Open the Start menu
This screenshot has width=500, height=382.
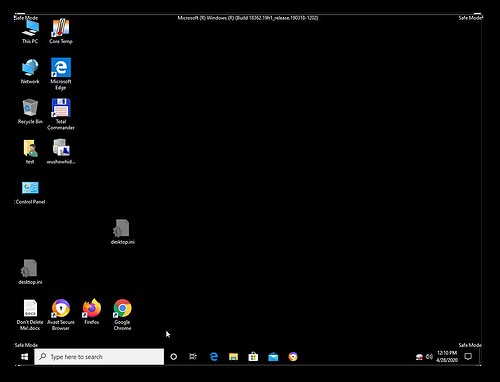tap(24, 357)
